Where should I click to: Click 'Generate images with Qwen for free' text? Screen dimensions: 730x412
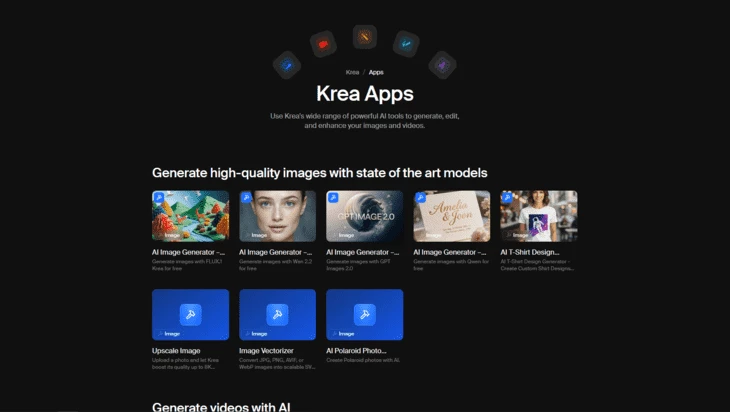451,265
